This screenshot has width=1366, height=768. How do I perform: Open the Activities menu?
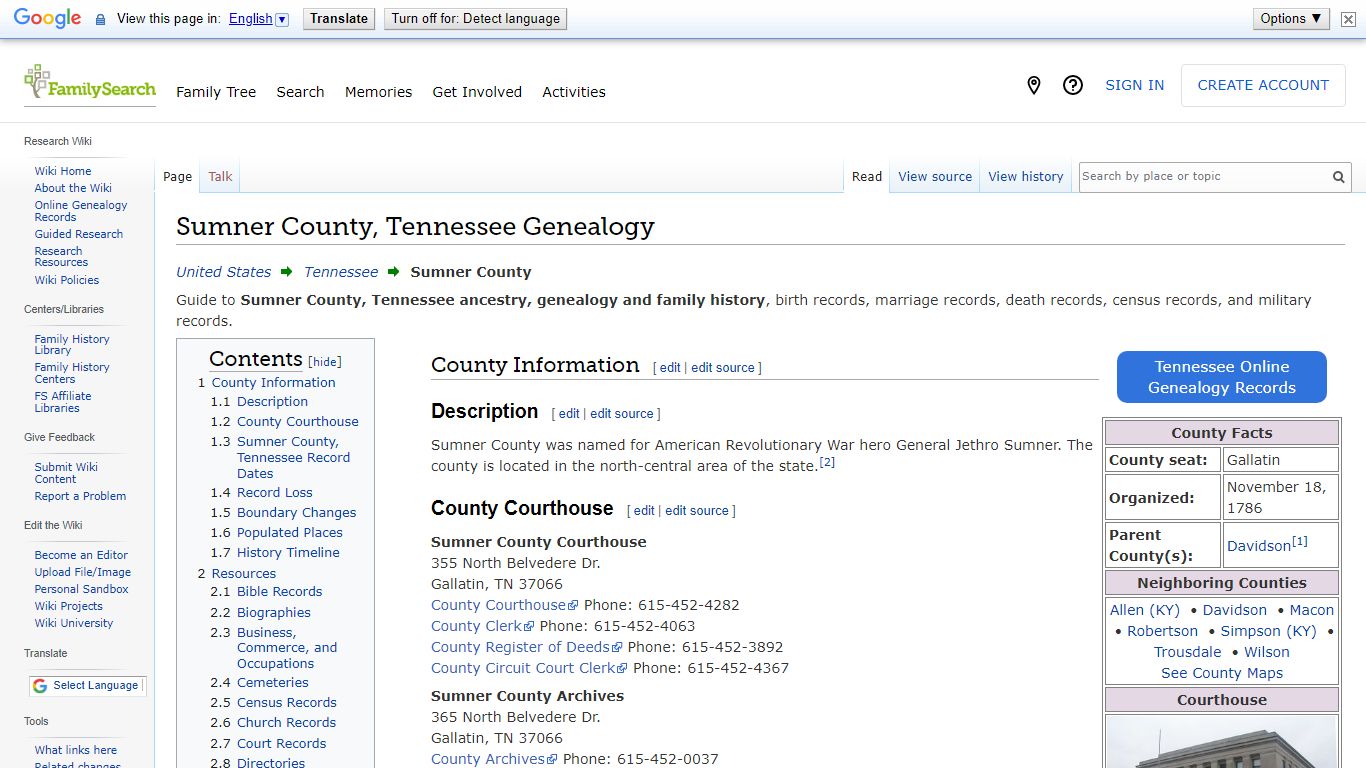[x=574, y=92]
